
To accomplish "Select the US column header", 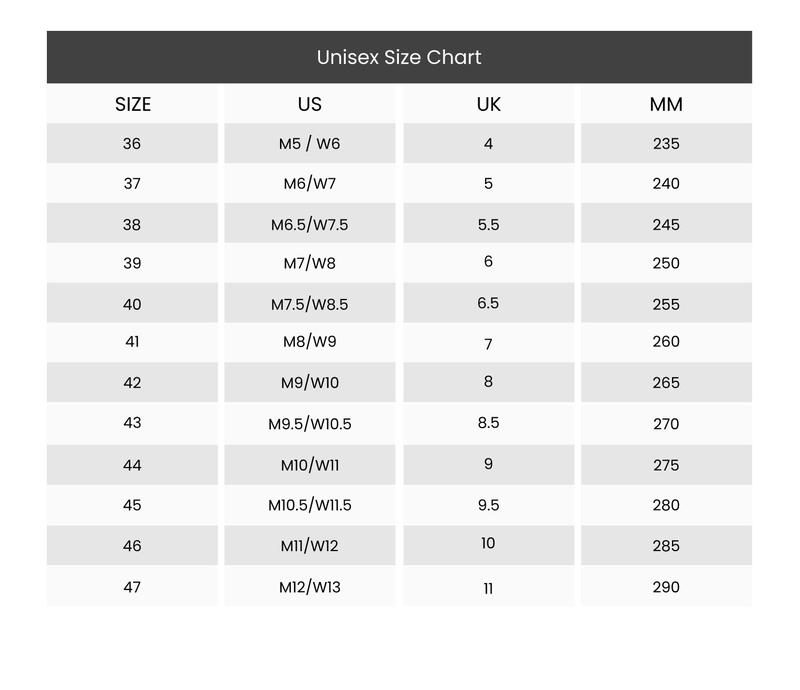I will click(x=310, y=104).
